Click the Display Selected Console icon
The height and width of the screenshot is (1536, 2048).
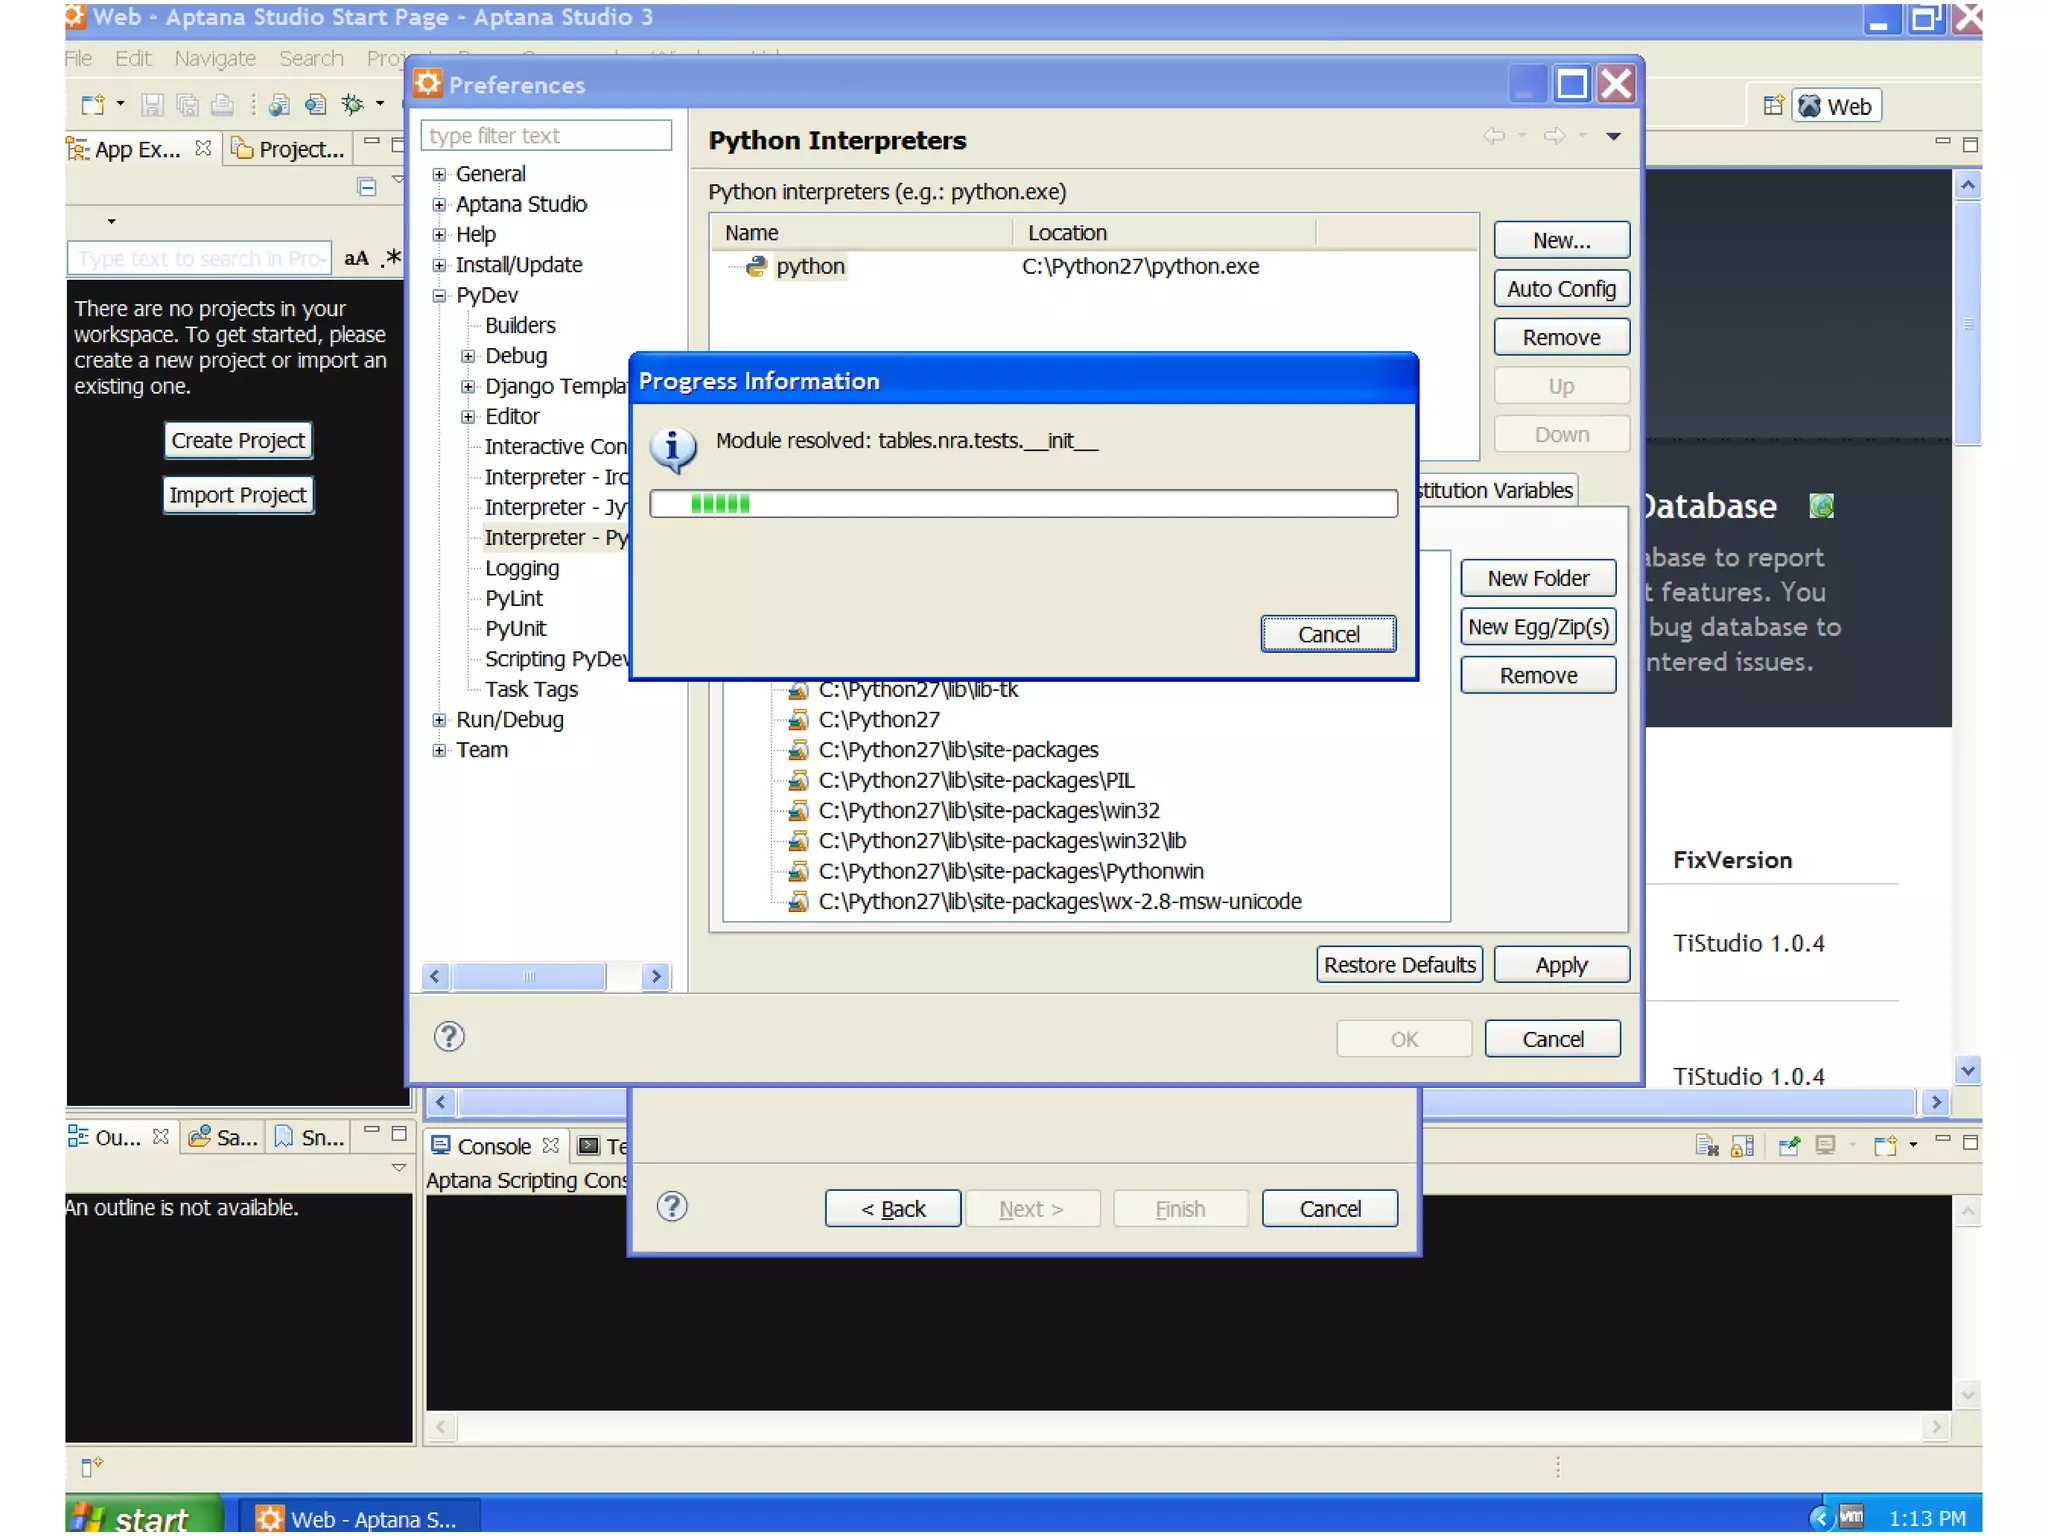1826,1146
